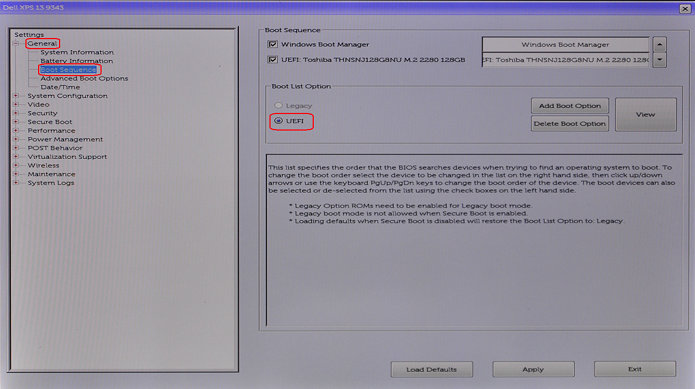The width and height of the screenshot is (695, 389).
Task: Click Load Defaults button
Action: pyautogui.click(x=432, y=370)
